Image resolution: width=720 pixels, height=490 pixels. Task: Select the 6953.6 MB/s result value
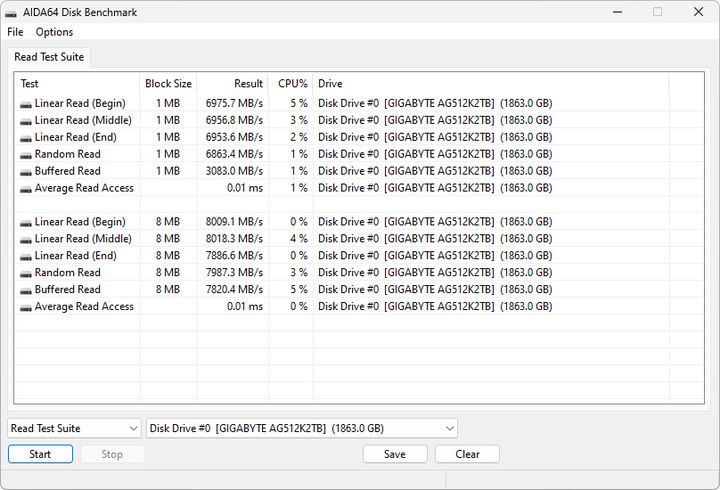pyautogui.click(x=234, y=137)
